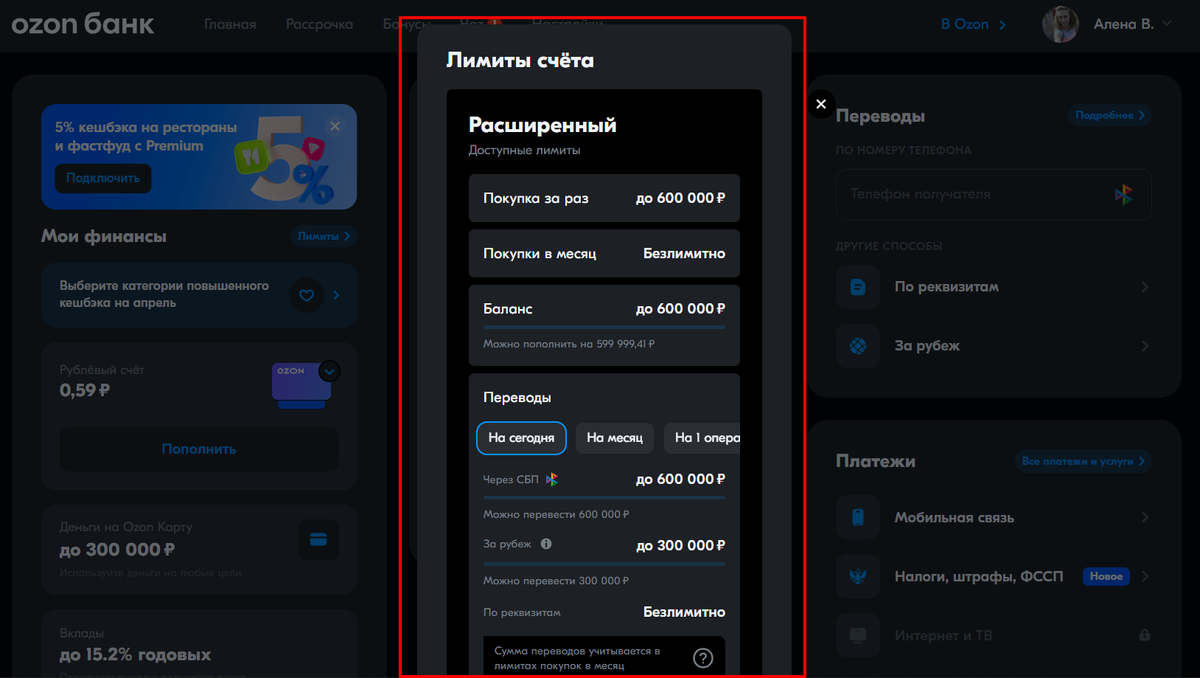The image size is (1200, 678).
Task: Click the lock icon on 'Интернет и ТВ'
Action: (x=1145, y=635)
